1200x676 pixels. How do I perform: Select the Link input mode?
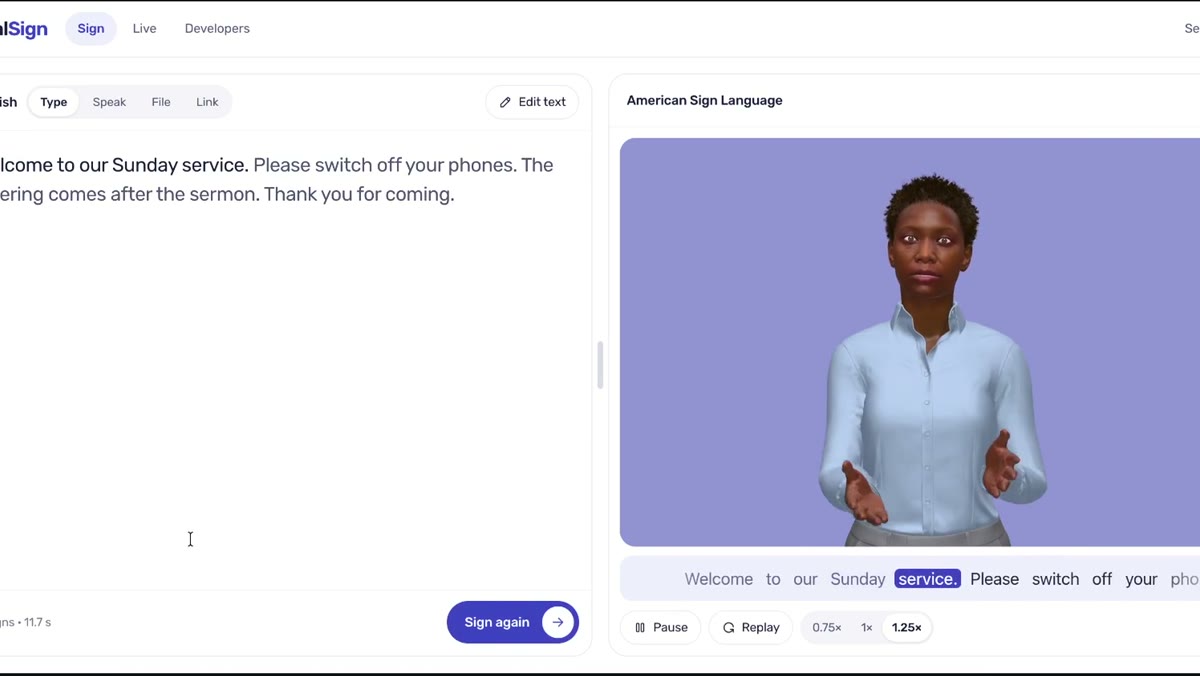tap(207, 102)
